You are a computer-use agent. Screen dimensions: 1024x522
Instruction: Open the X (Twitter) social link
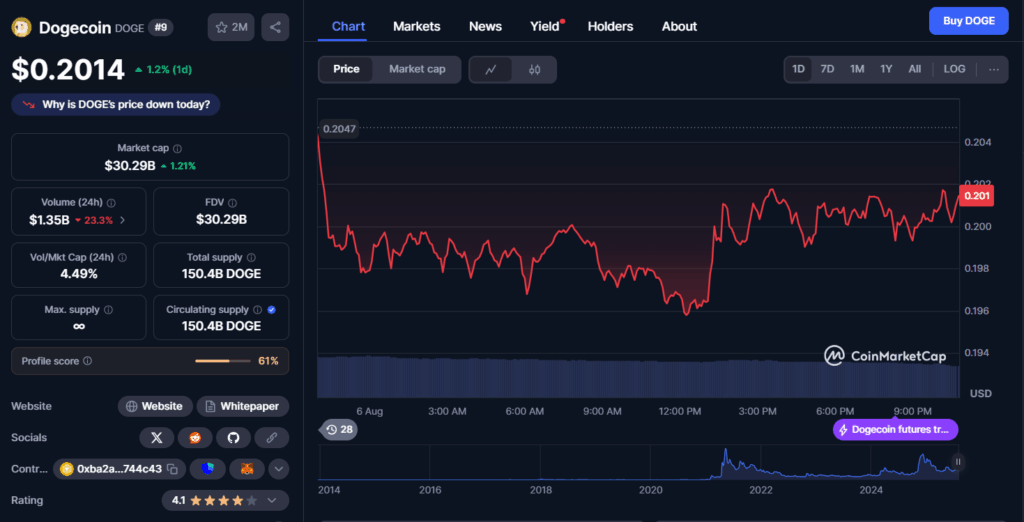(x=157, y=438)
